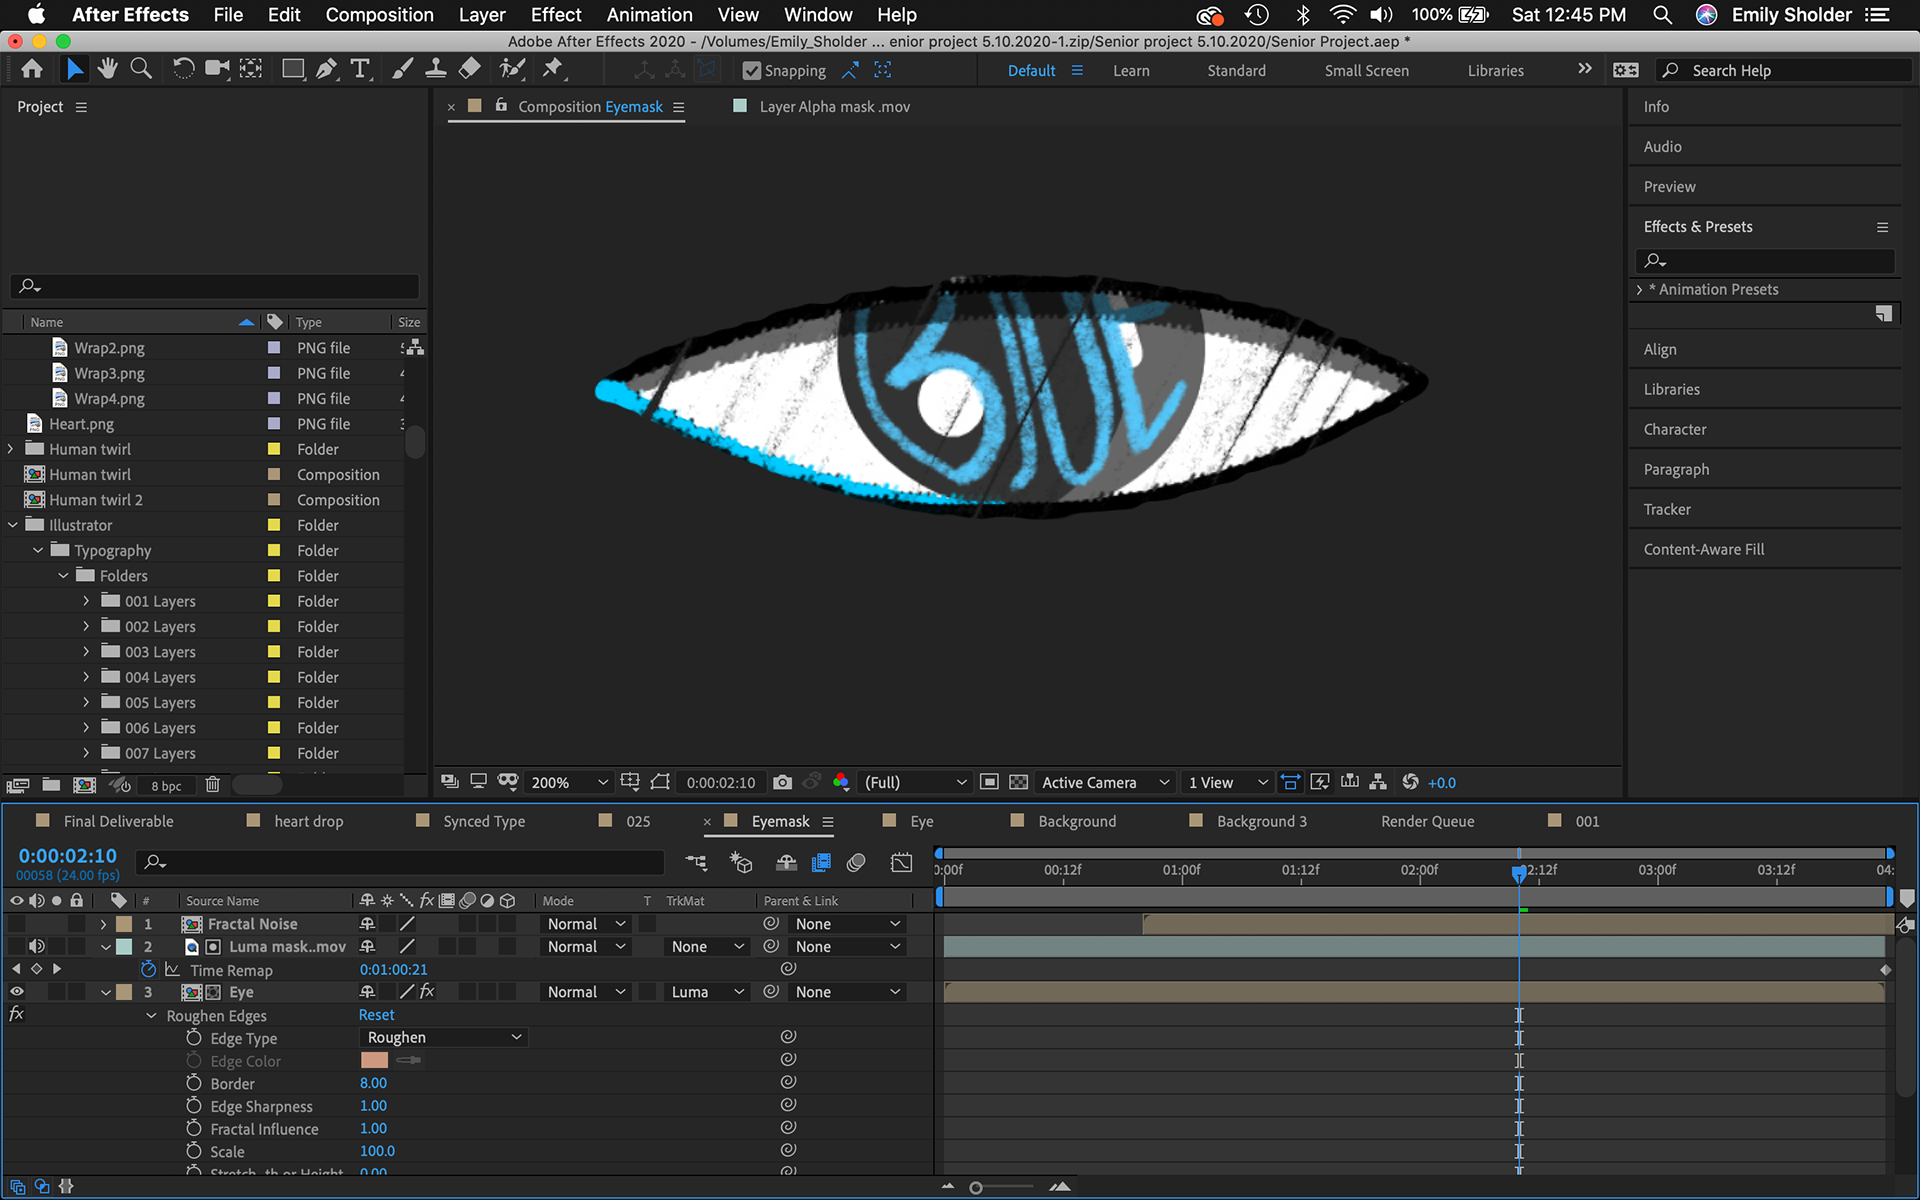1920x1200 pixels.
Task: Switch to the Render Queue tab
Action: tap(1427, 821)
